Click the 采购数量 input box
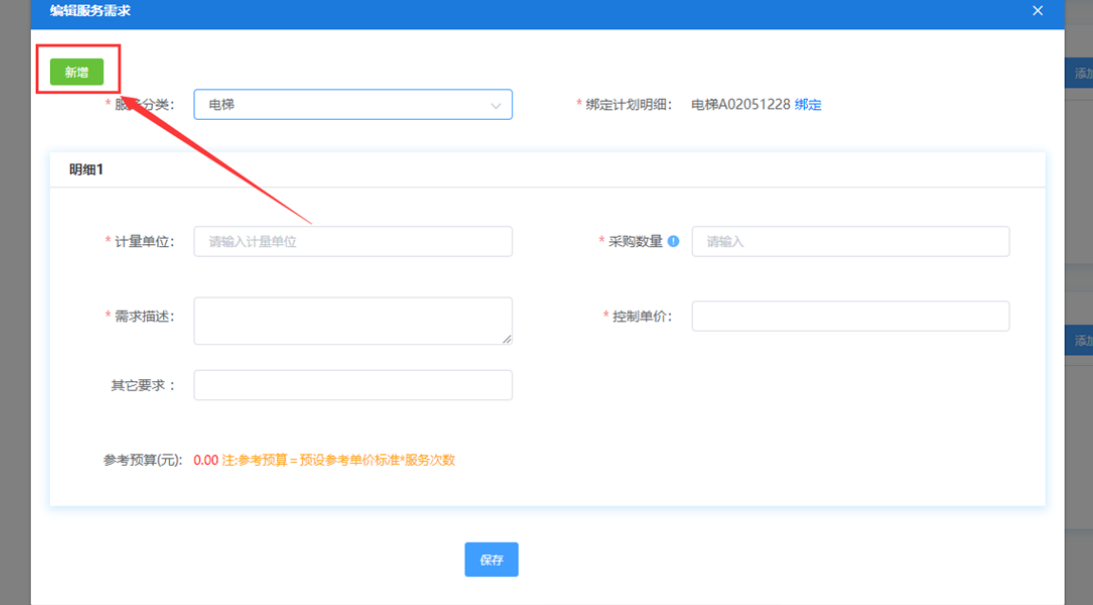Screen dimensions: 1093x605 pyautogui.click(x=850, y=241)
